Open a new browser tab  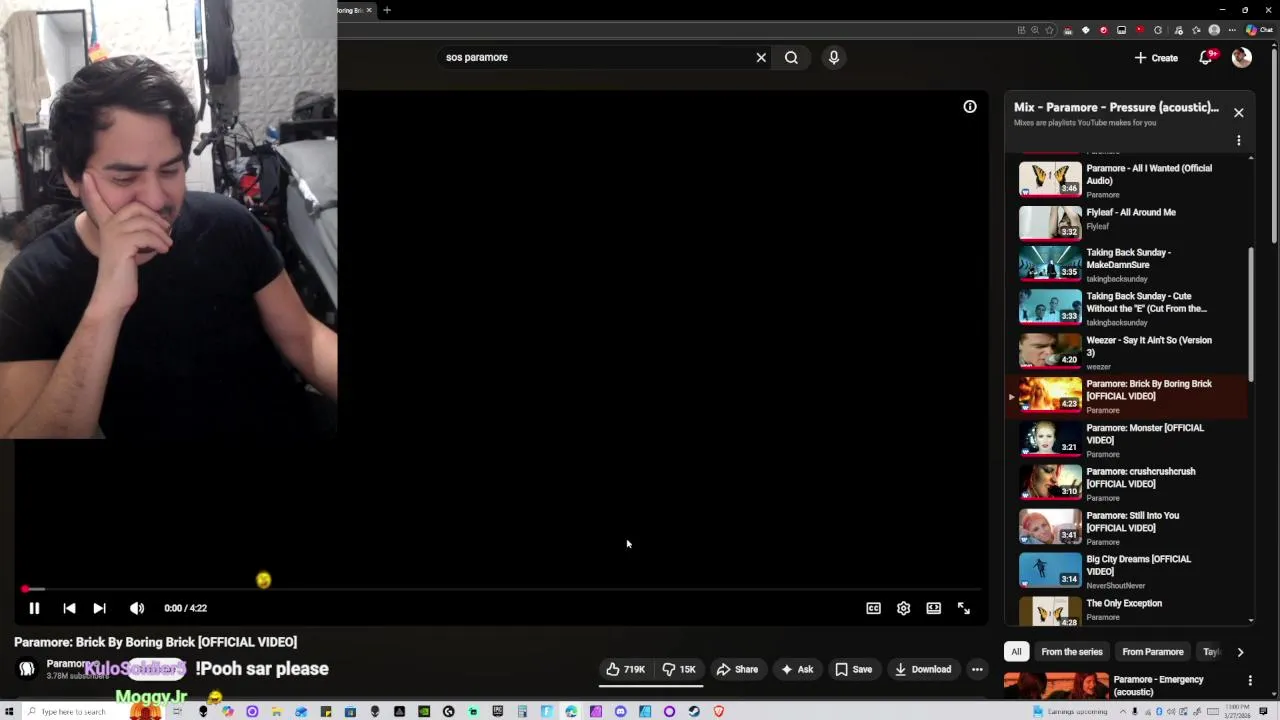[387, 10]
